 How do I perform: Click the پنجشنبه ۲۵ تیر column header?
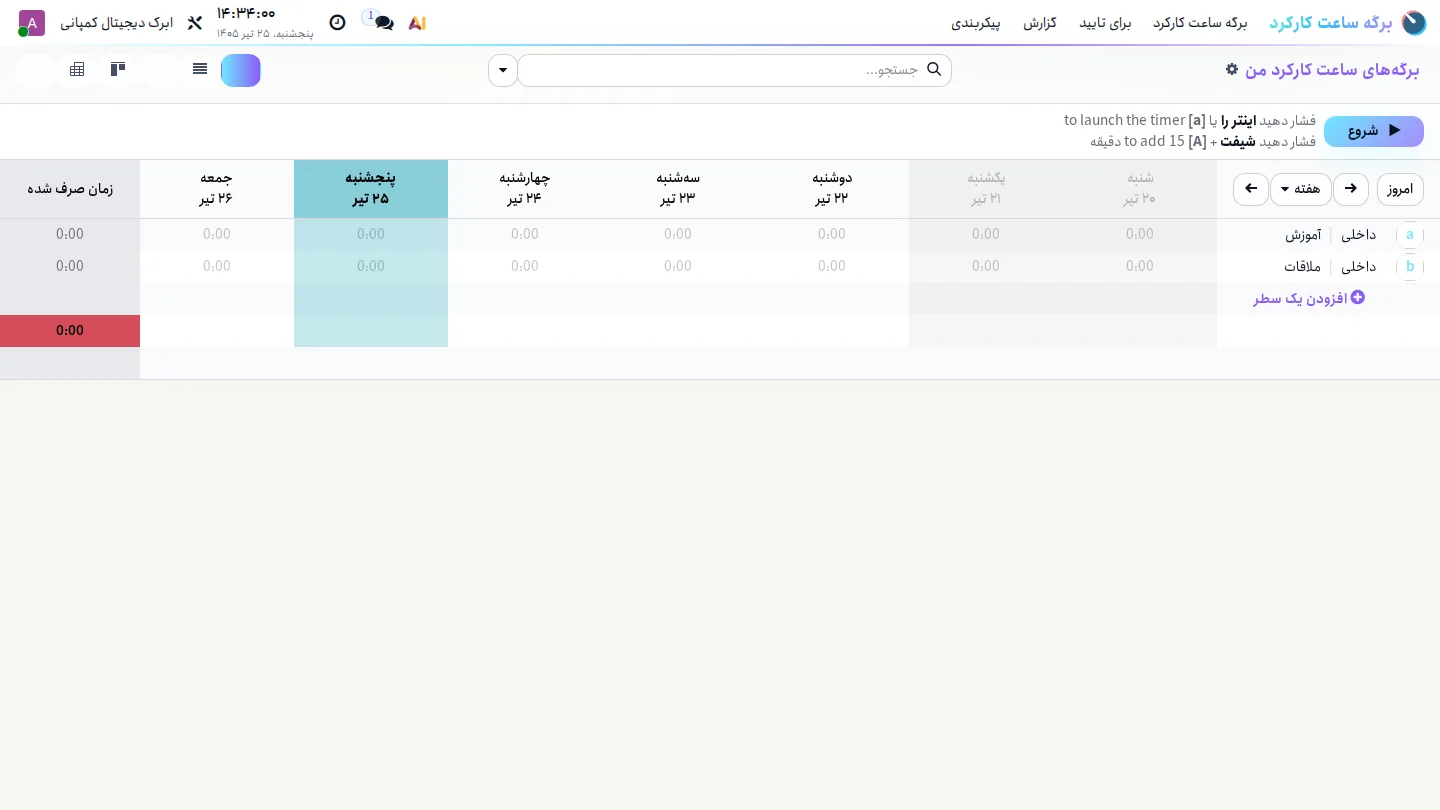[x=371, y=188]
